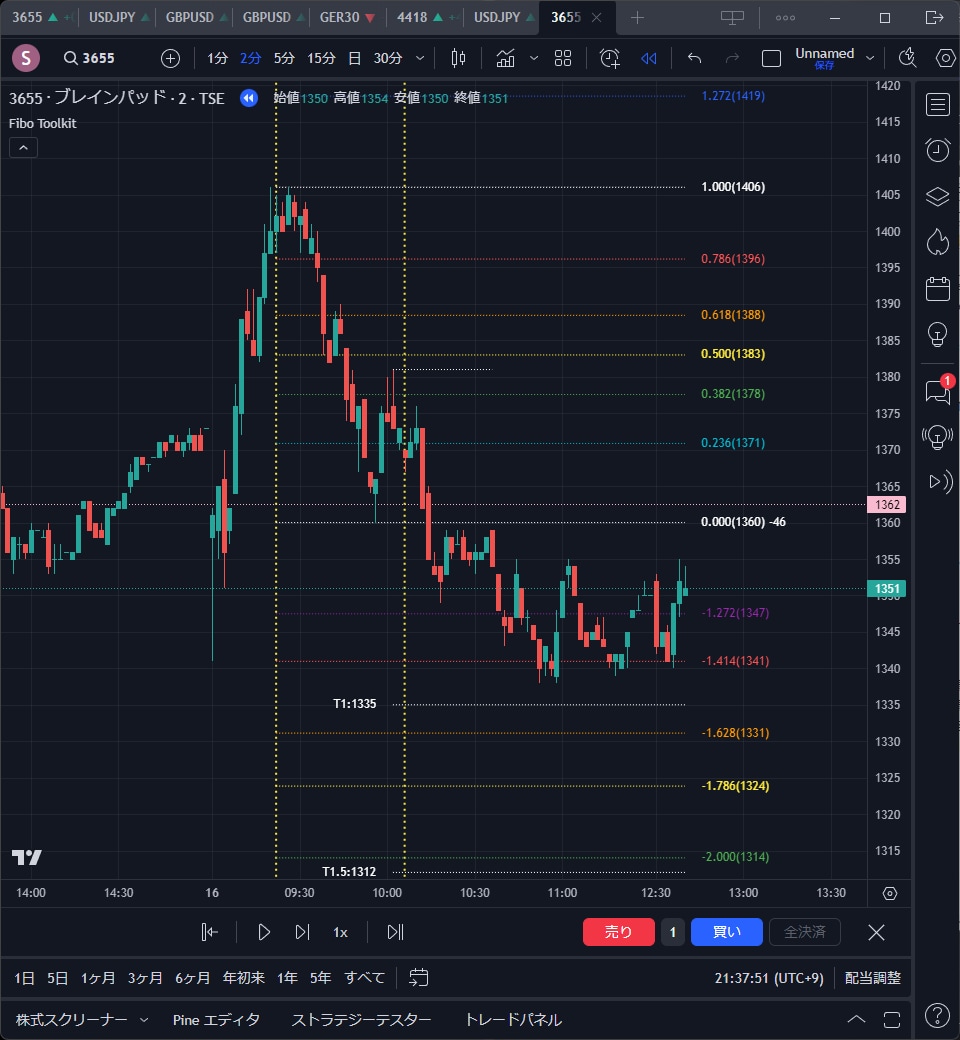Expand the layout save dropdown arrow

(x=870, y=58)
